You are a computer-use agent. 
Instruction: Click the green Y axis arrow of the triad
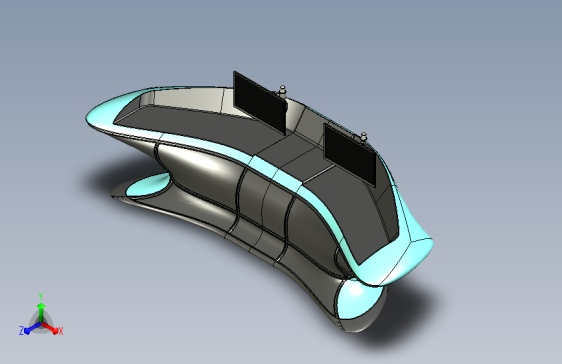tap(41, 313)
